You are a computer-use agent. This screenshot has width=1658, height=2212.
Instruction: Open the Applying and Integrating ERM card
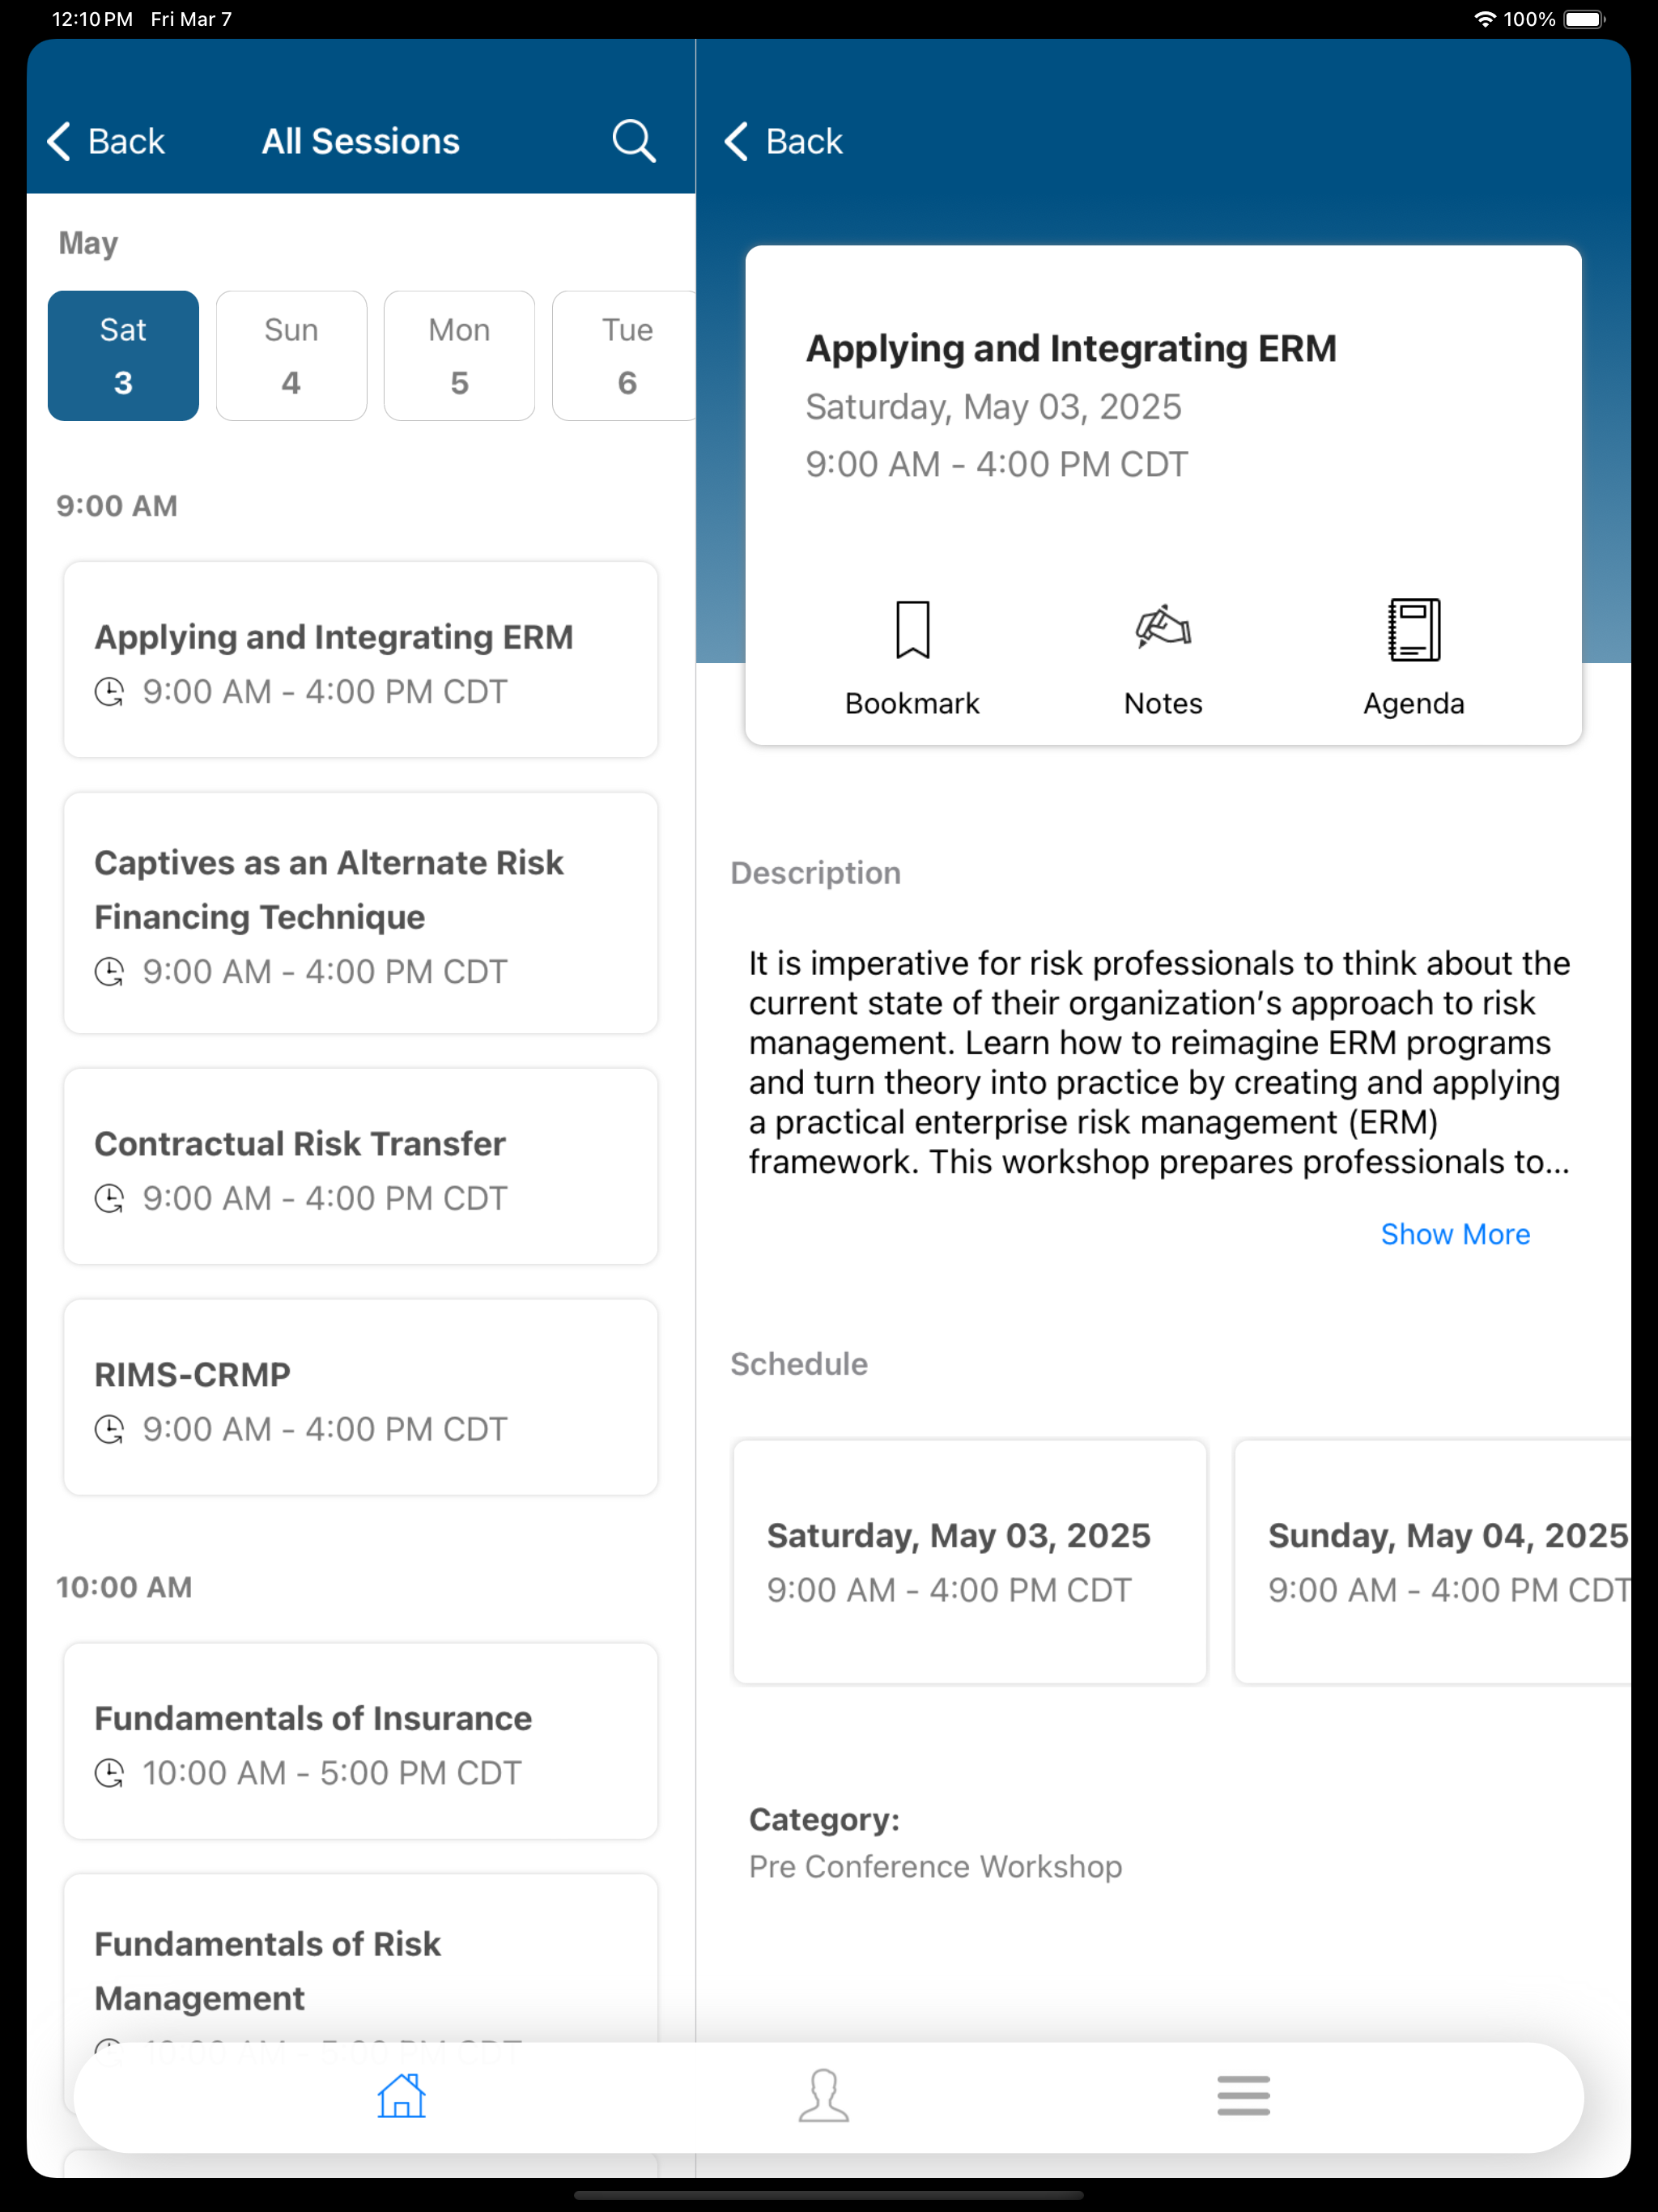pyautogui.click(x=361, y=660)
